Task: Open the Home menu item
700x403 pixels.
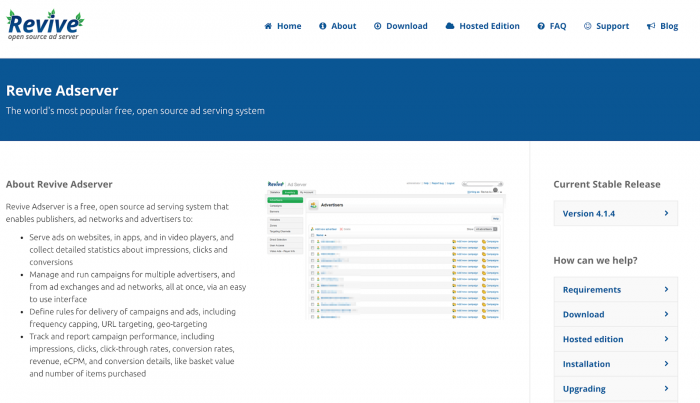Action: (289, 26)
